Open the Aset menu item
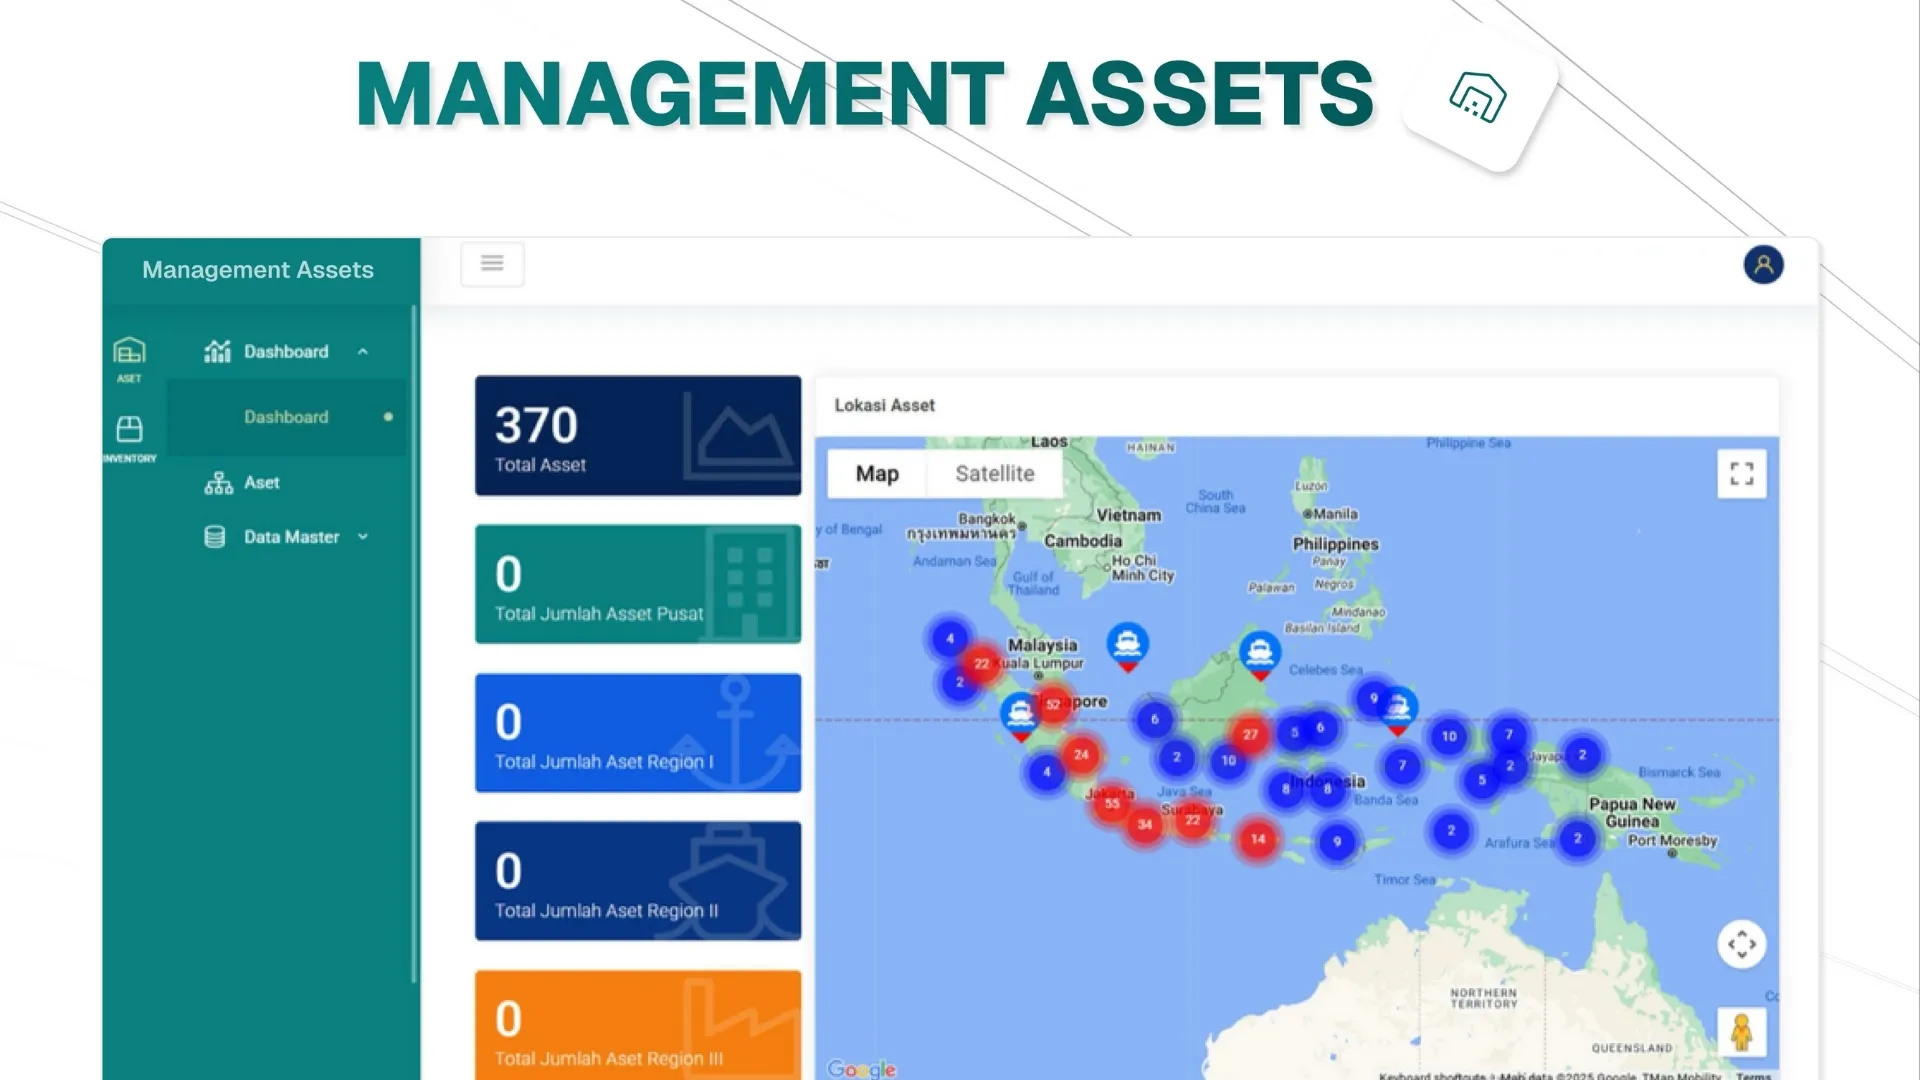 pyautogui.click(x=262, y=483)
